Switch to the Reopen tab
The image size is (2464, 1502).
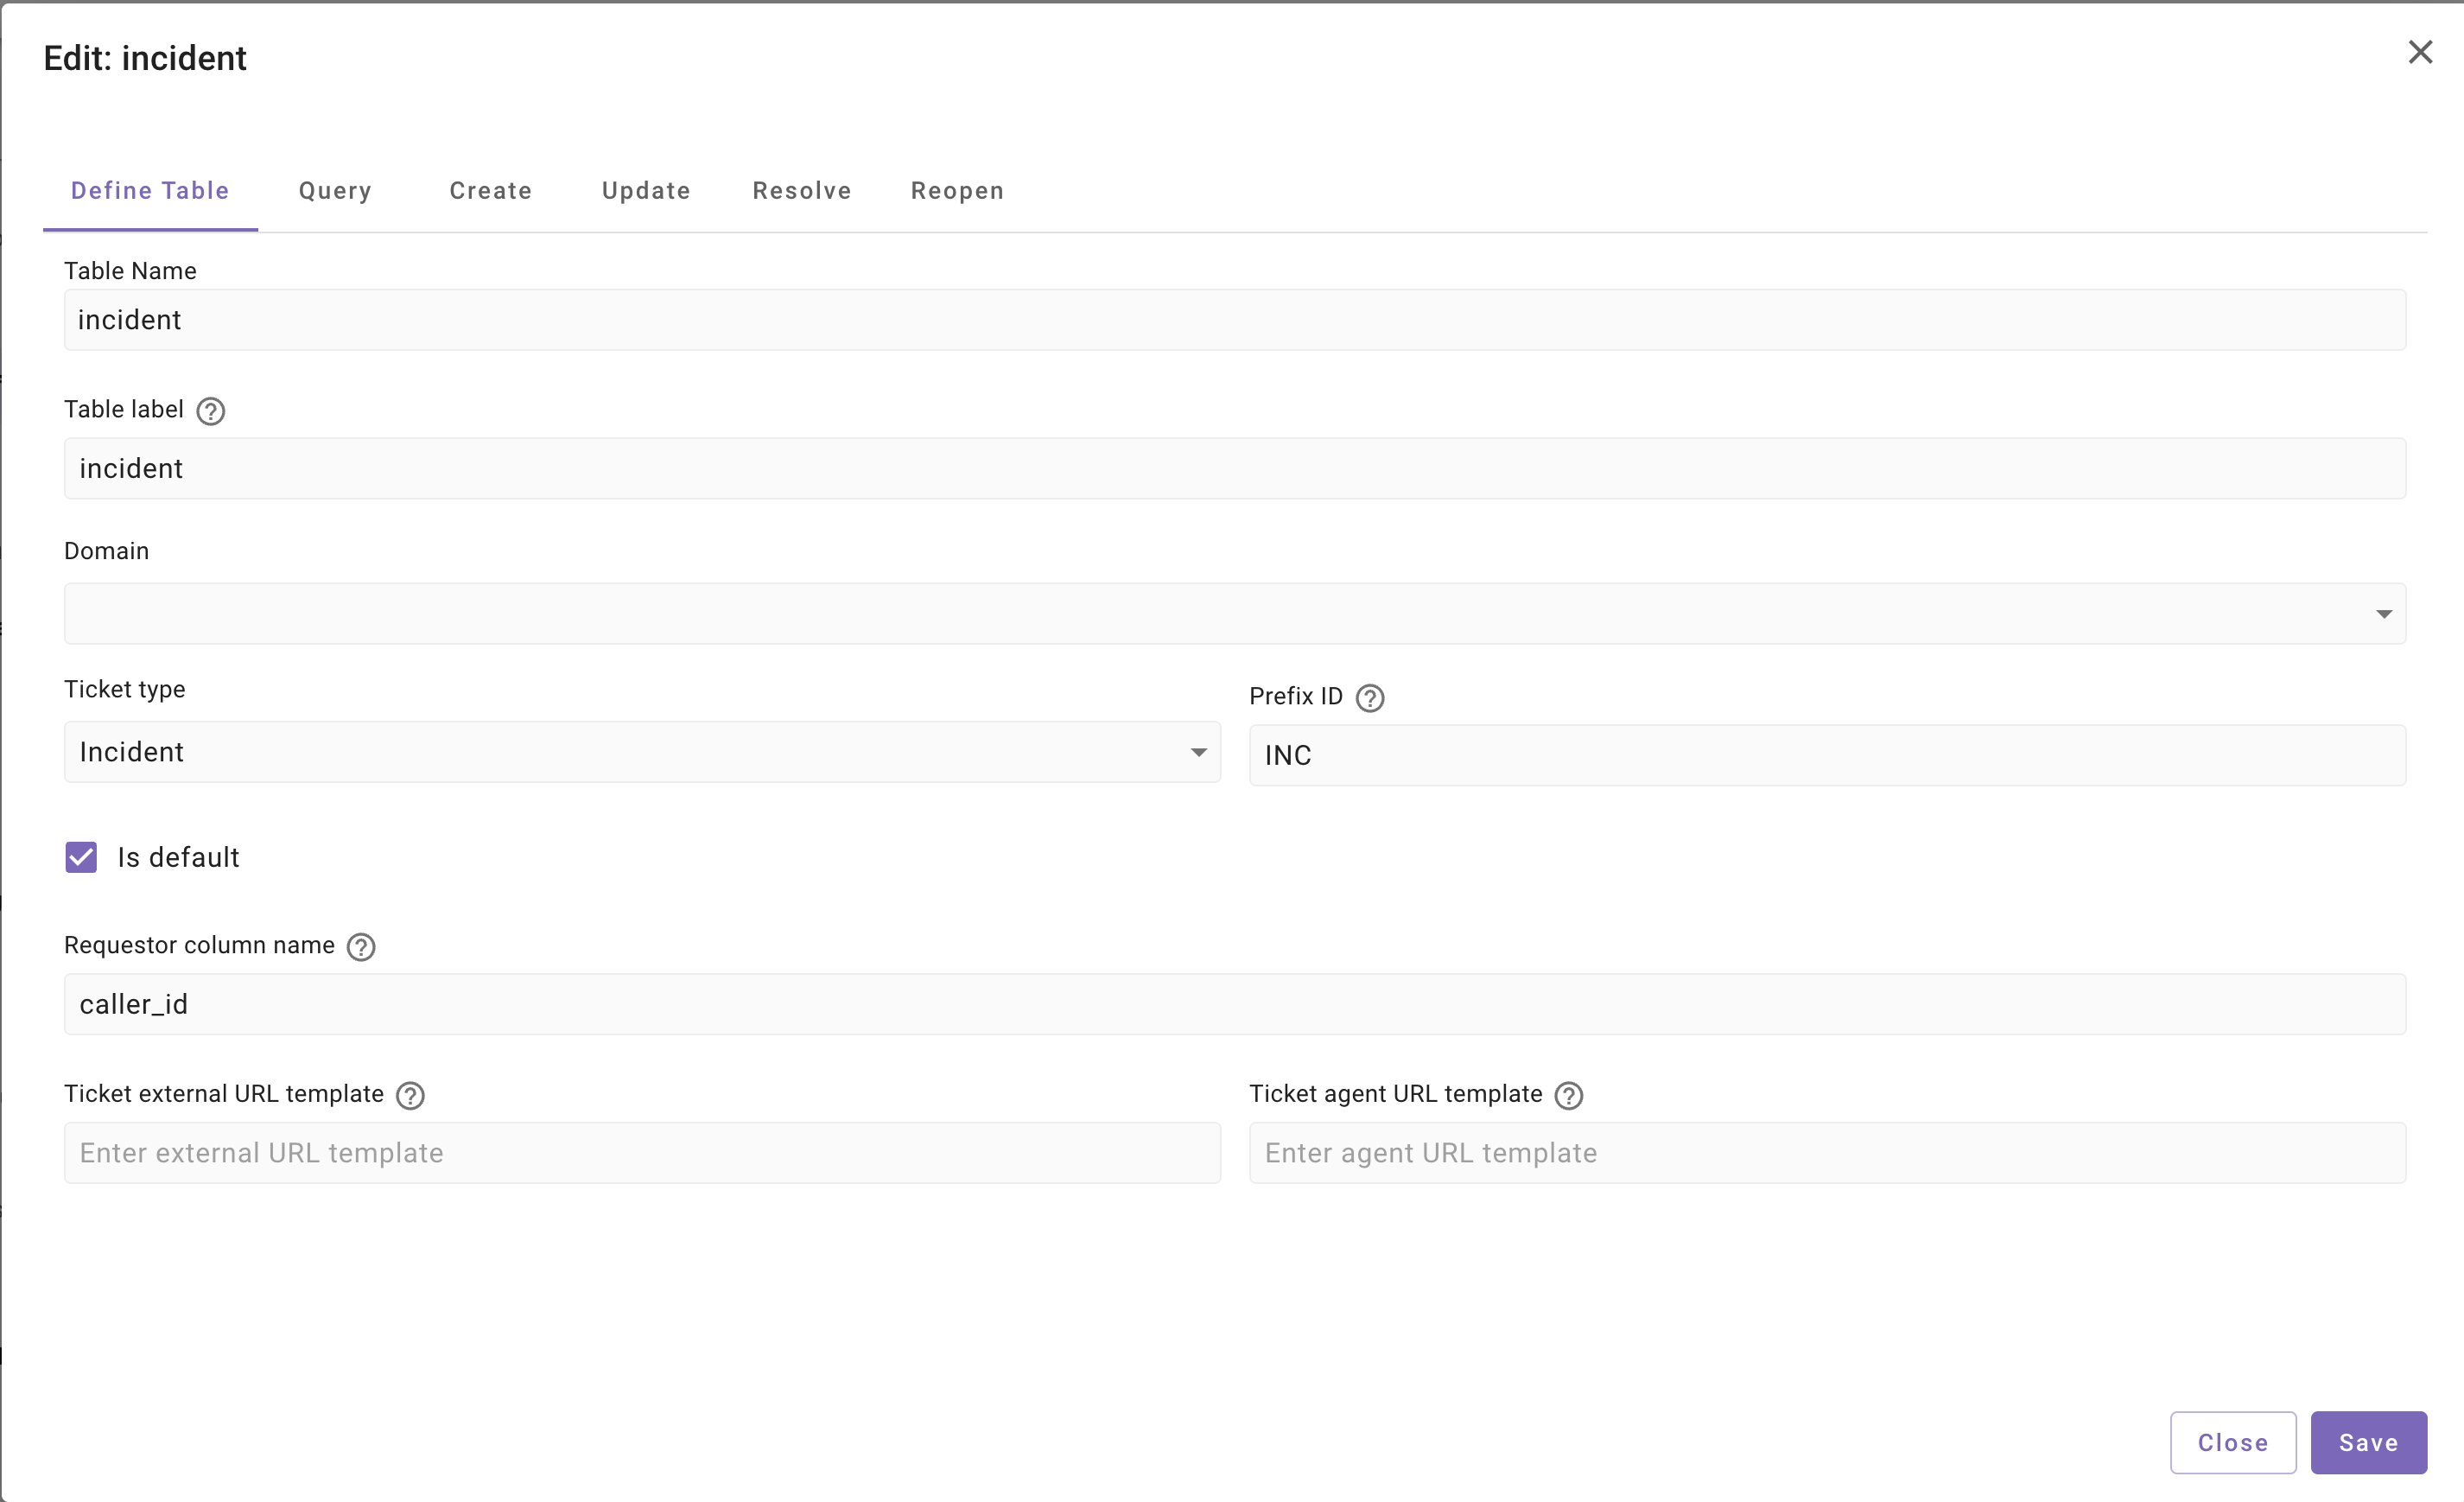pos(957,191)
